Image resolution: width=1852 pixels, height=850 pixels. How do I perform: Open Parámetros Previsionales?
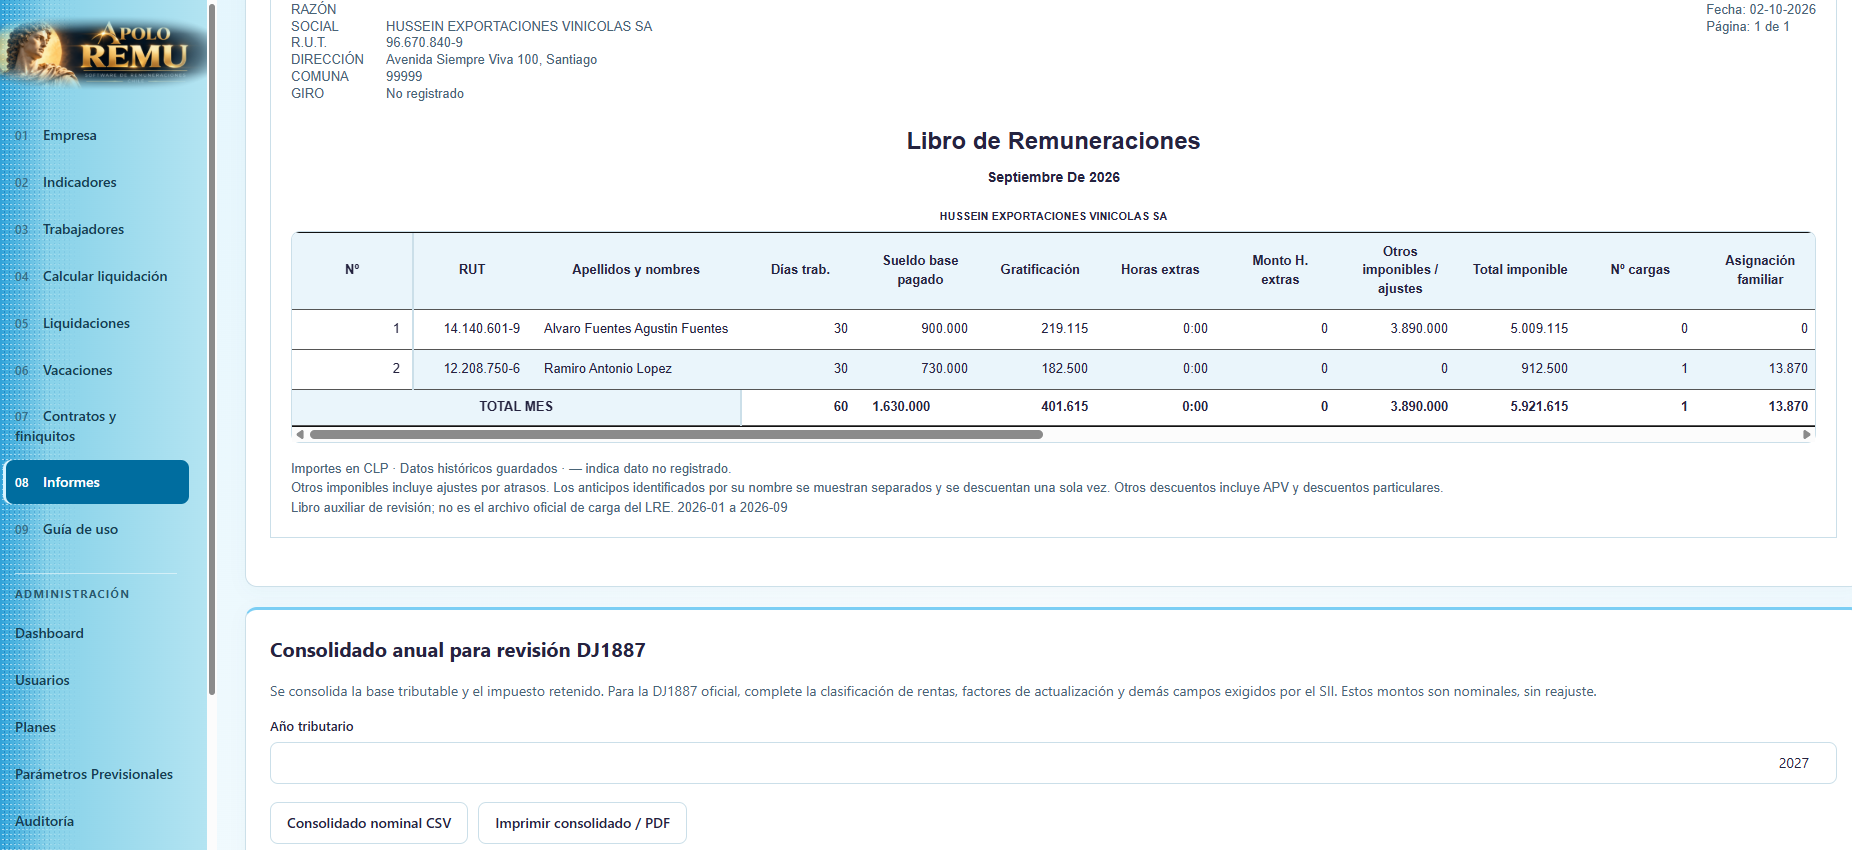(x=94, y=774)
